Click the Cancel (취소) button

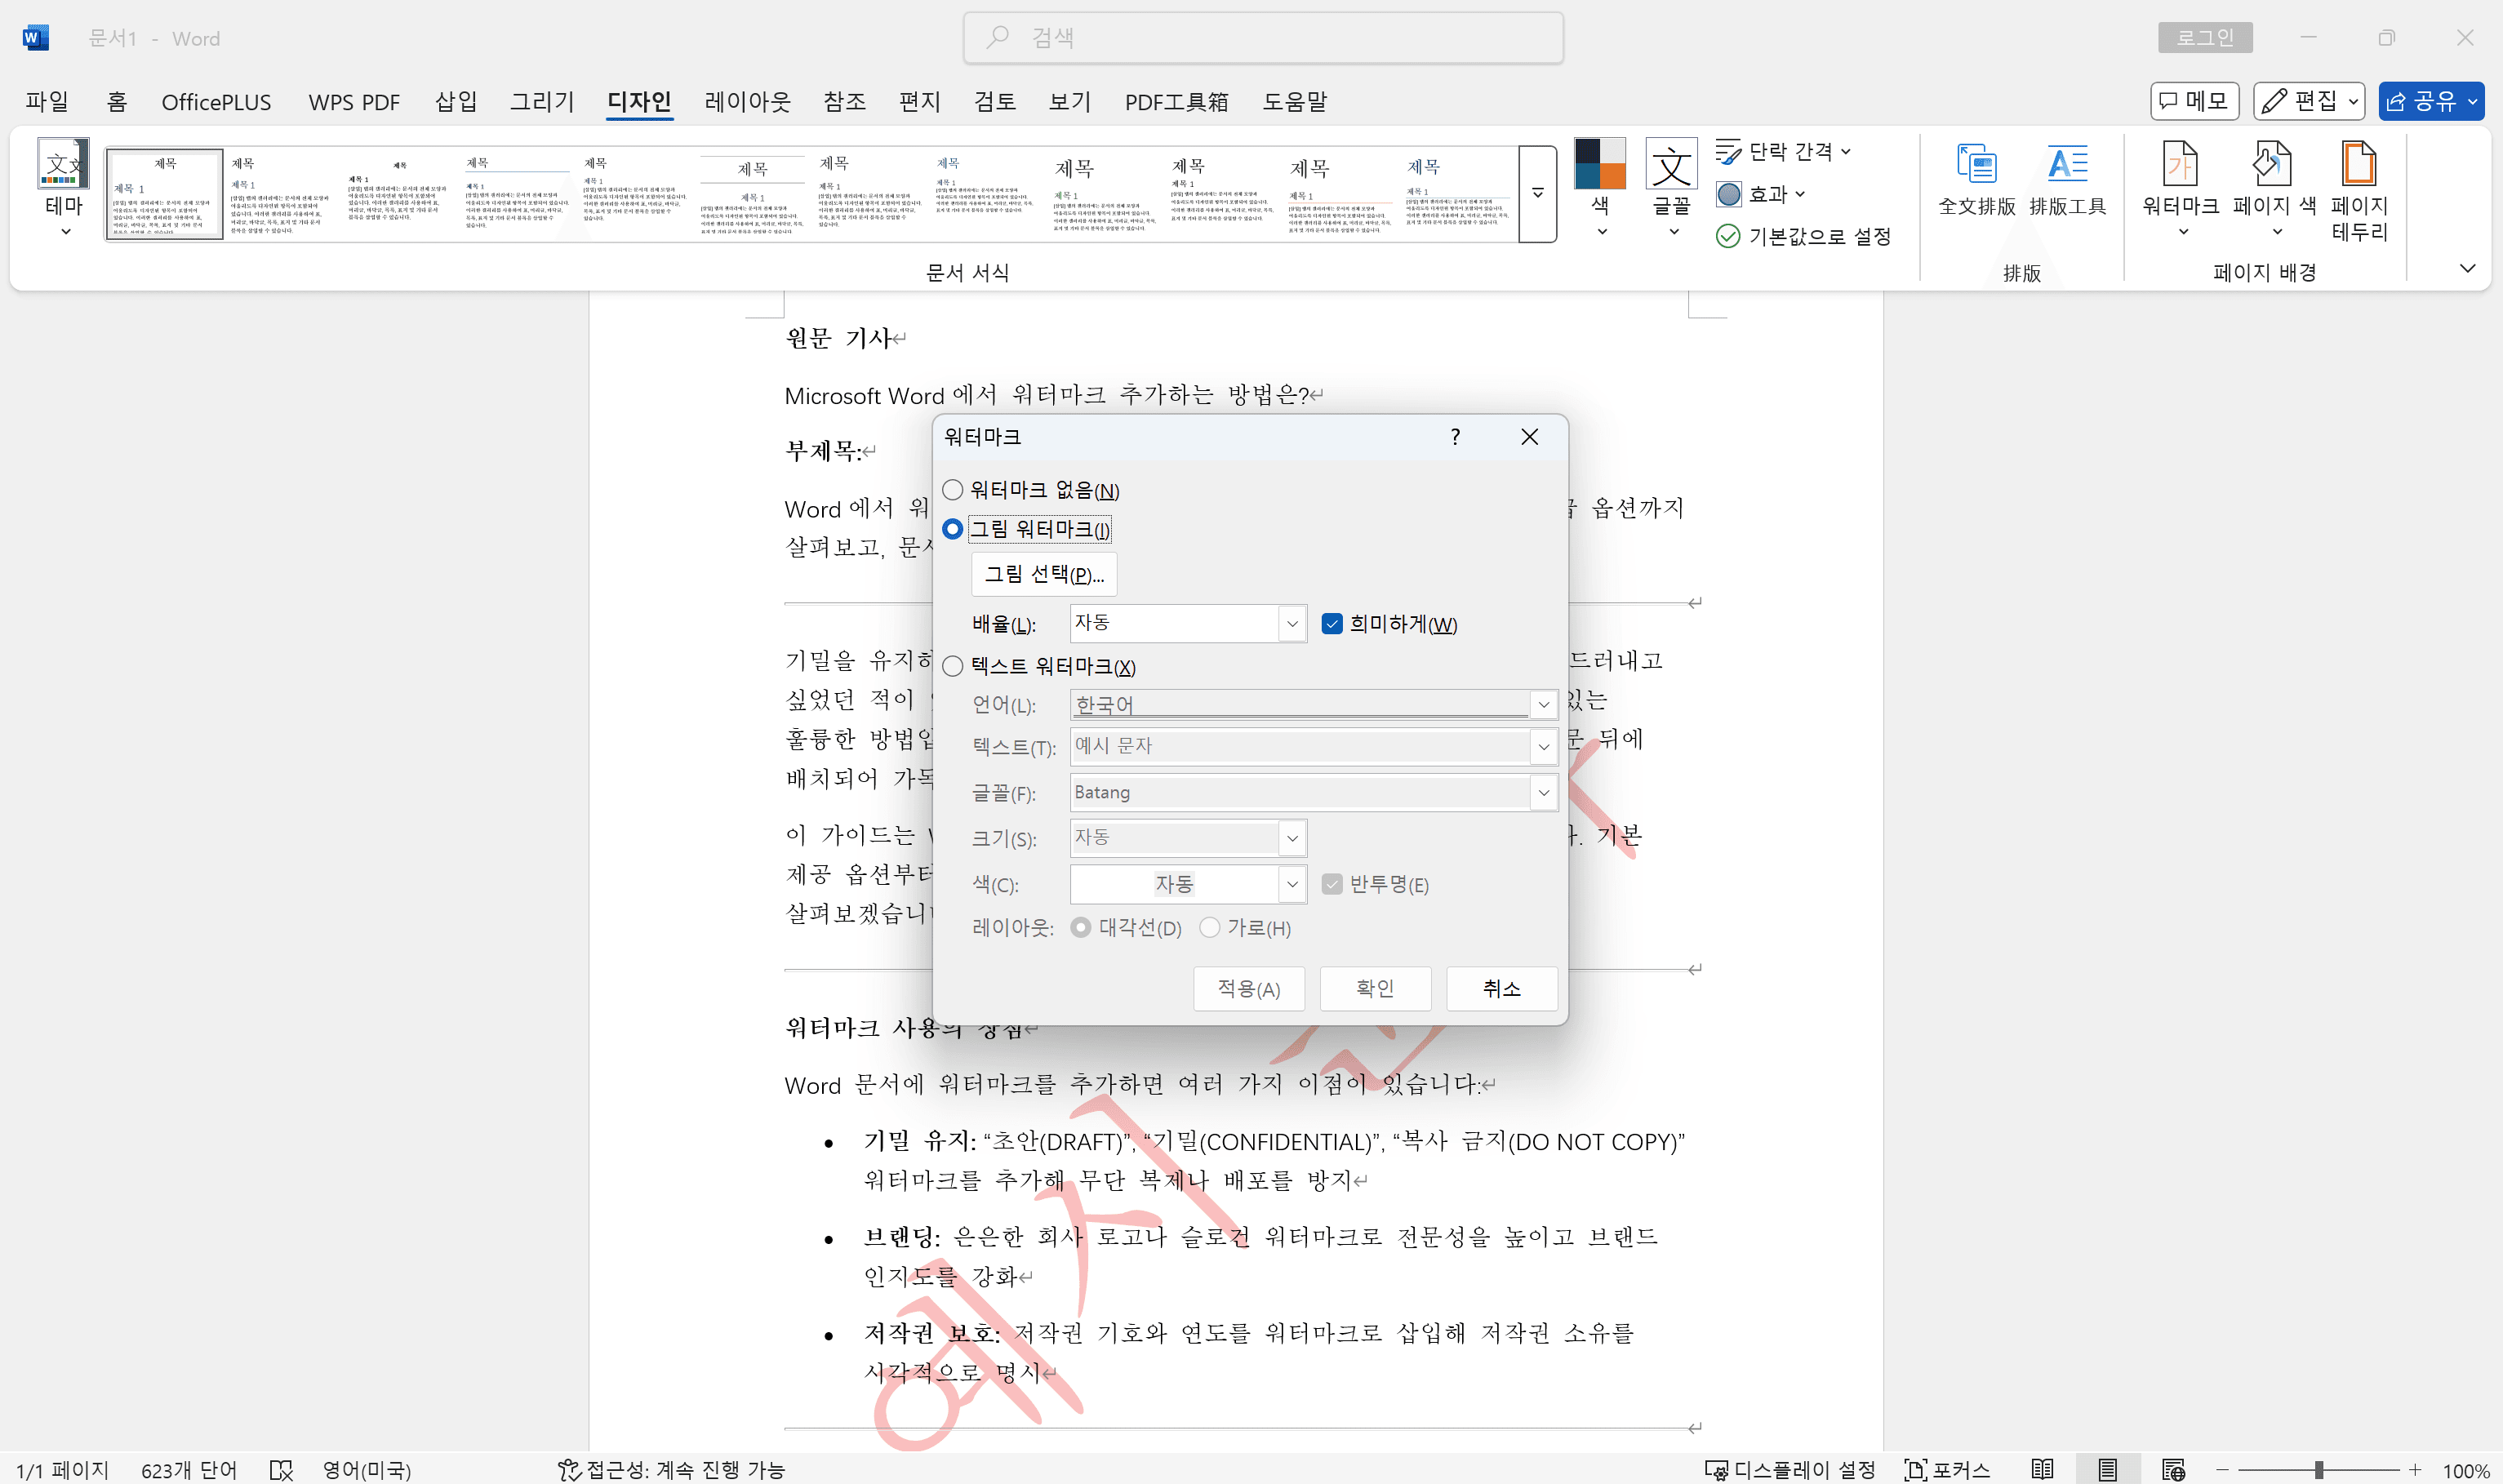1501,989
